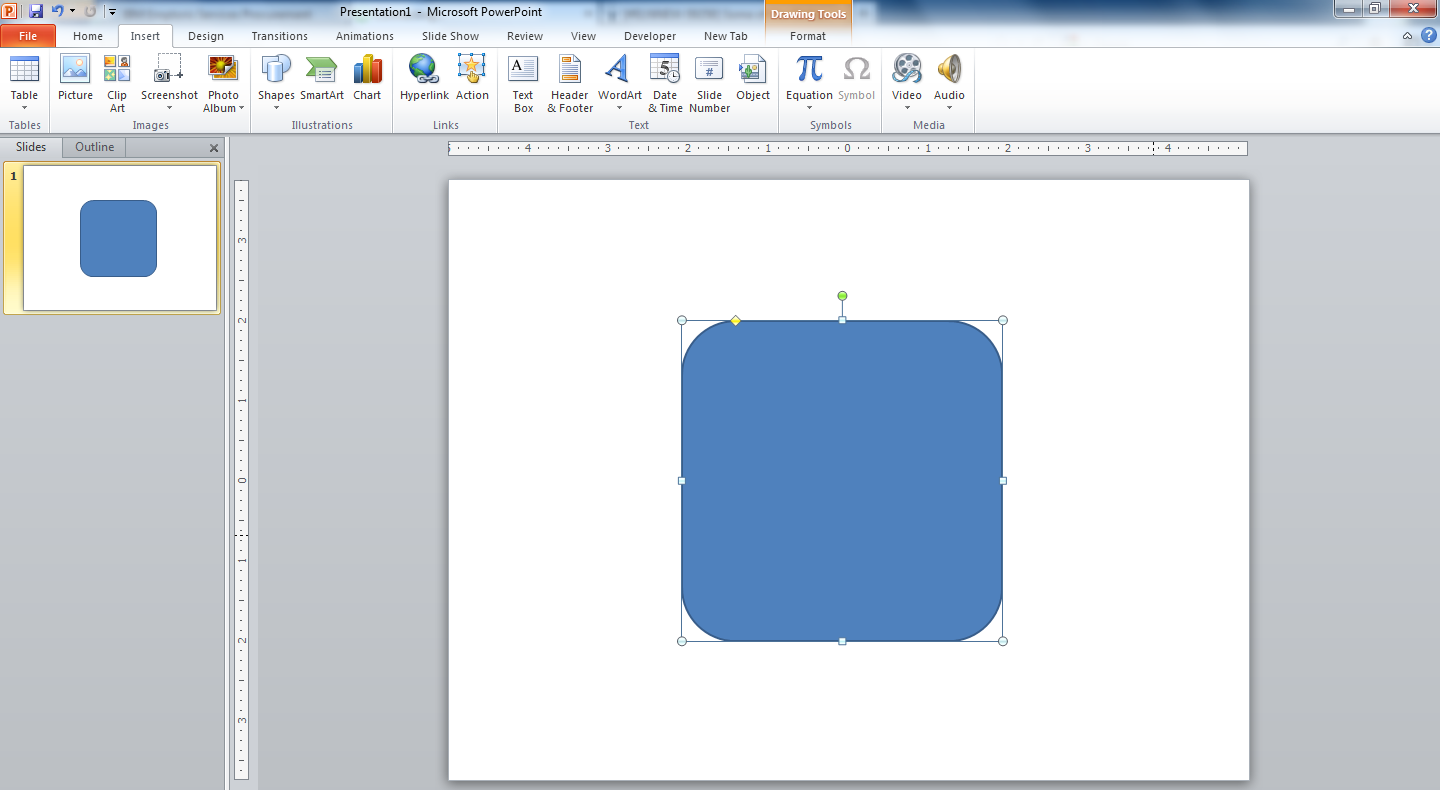1440x790 pixels.
Task: Insert the Slide Number
Action: [709, 83]
